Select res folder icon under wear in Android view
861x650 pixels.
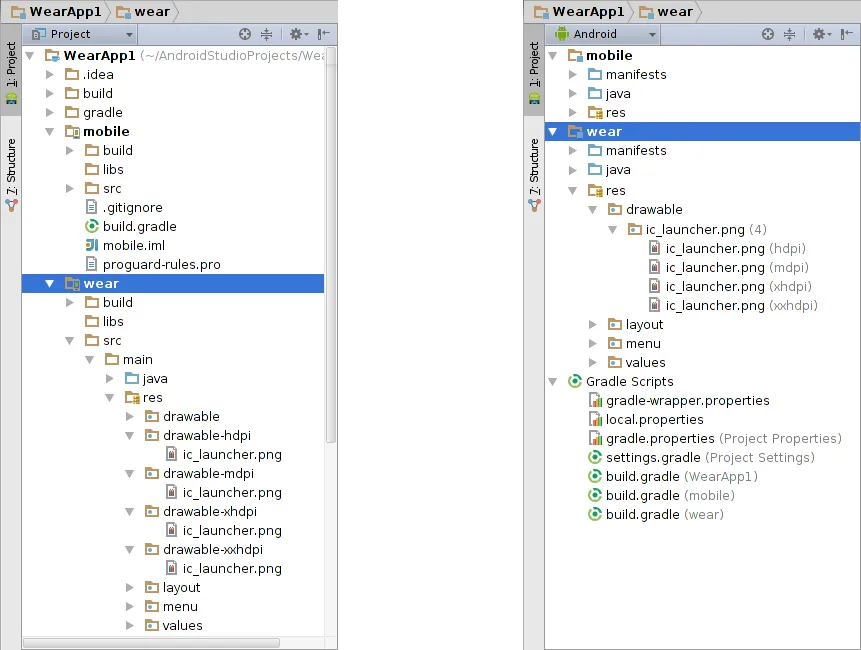(595, 190)
